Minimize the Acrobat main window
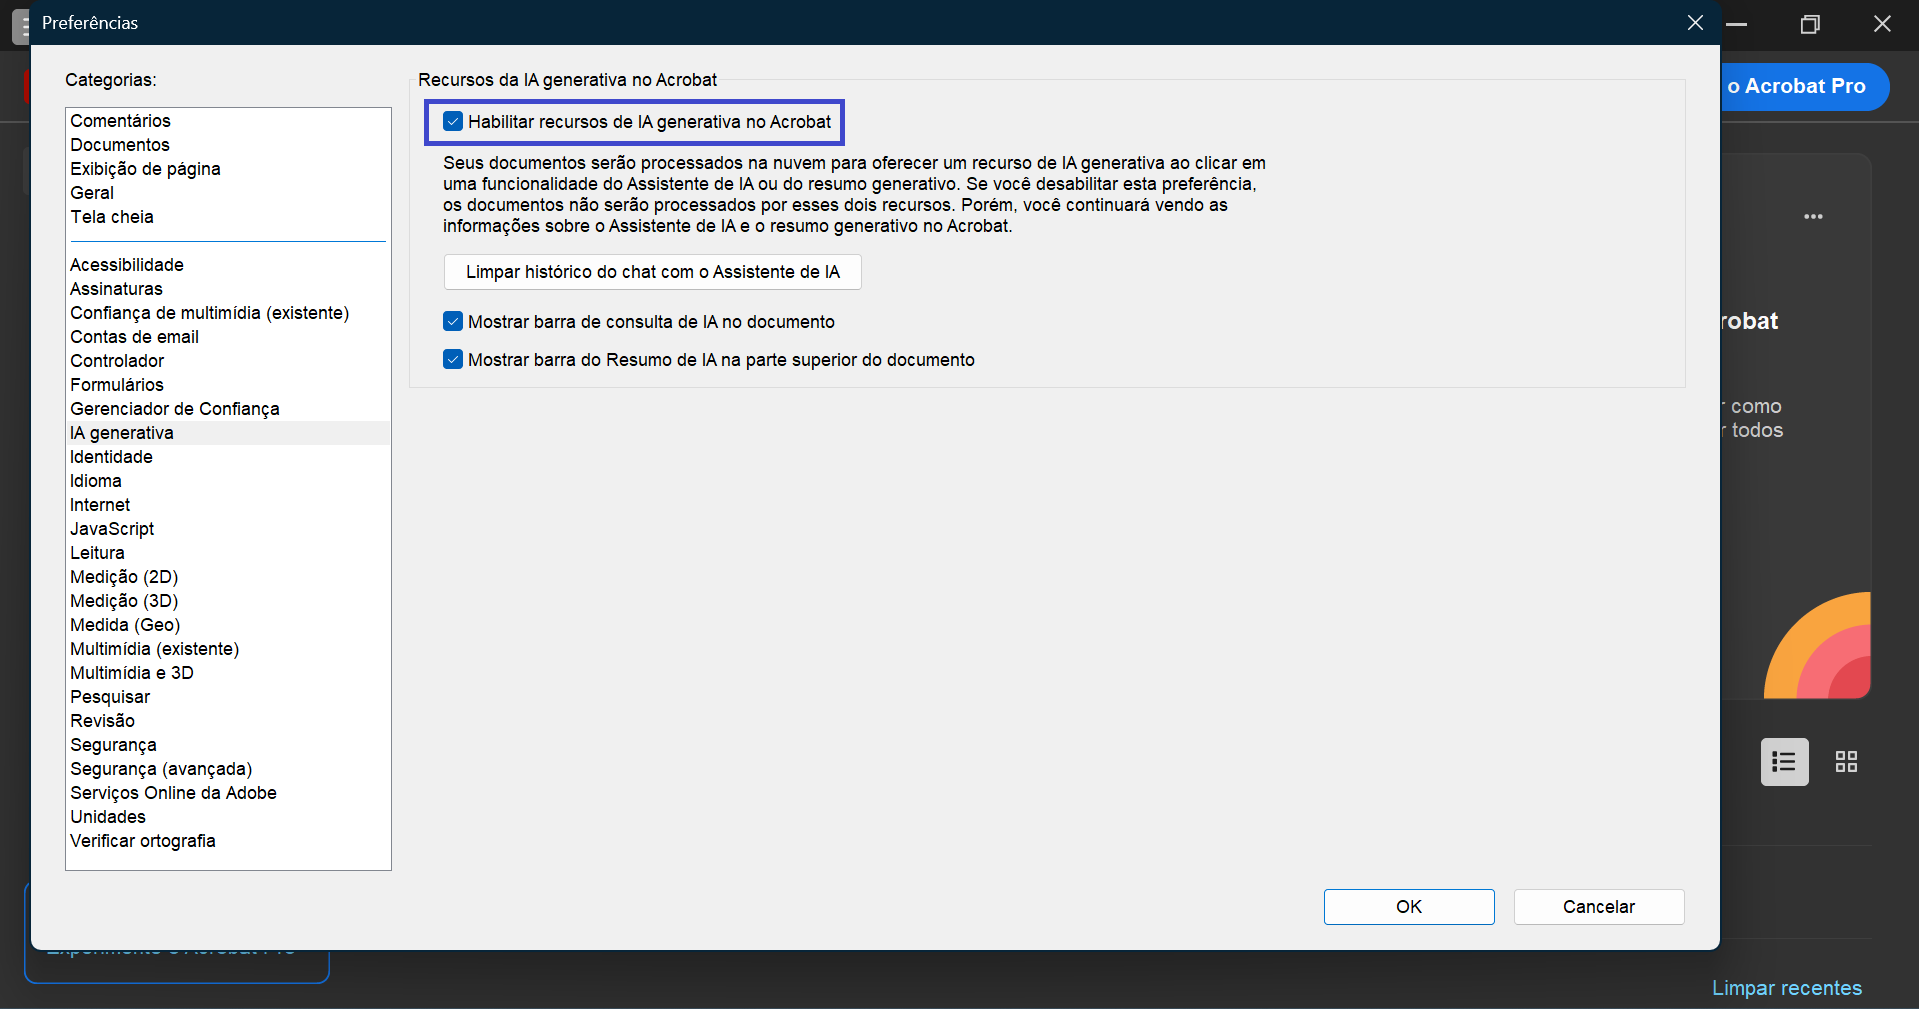The width and height of the screenshot is (1919, 1009). pos(1737,24)
